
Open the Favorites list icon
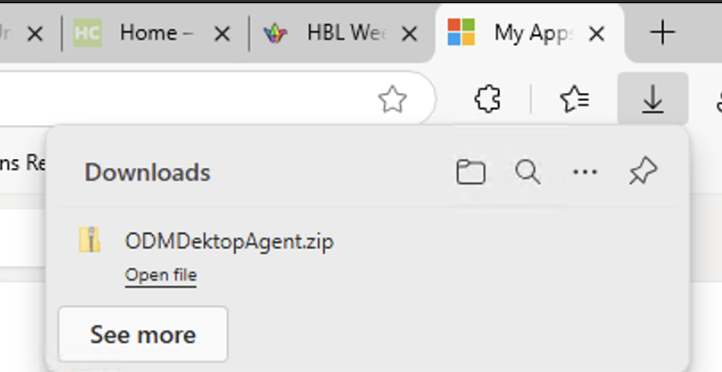coord(575,99)
